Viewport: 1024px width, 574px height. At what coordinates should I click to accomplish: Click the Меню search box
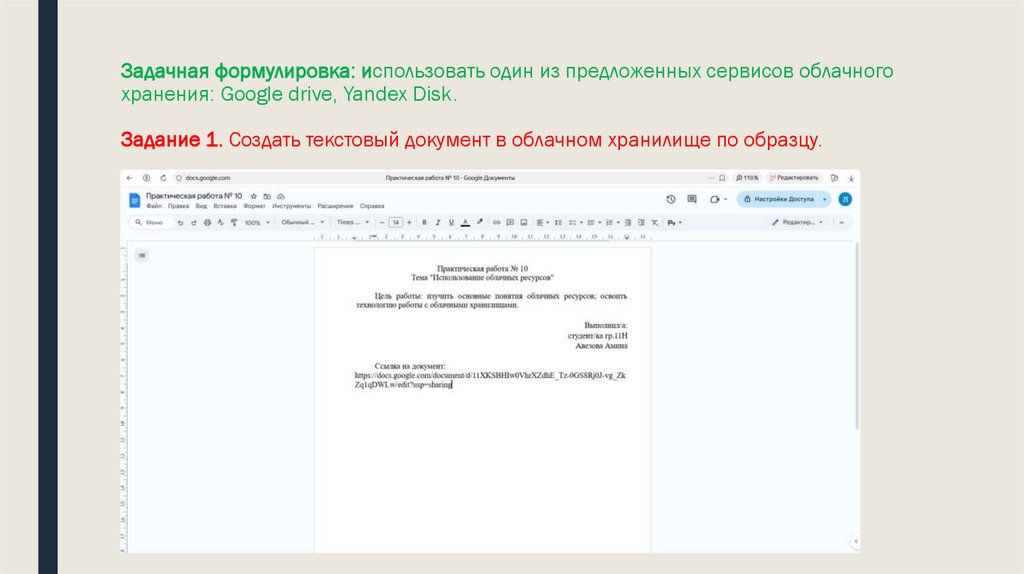click(151, 223)
